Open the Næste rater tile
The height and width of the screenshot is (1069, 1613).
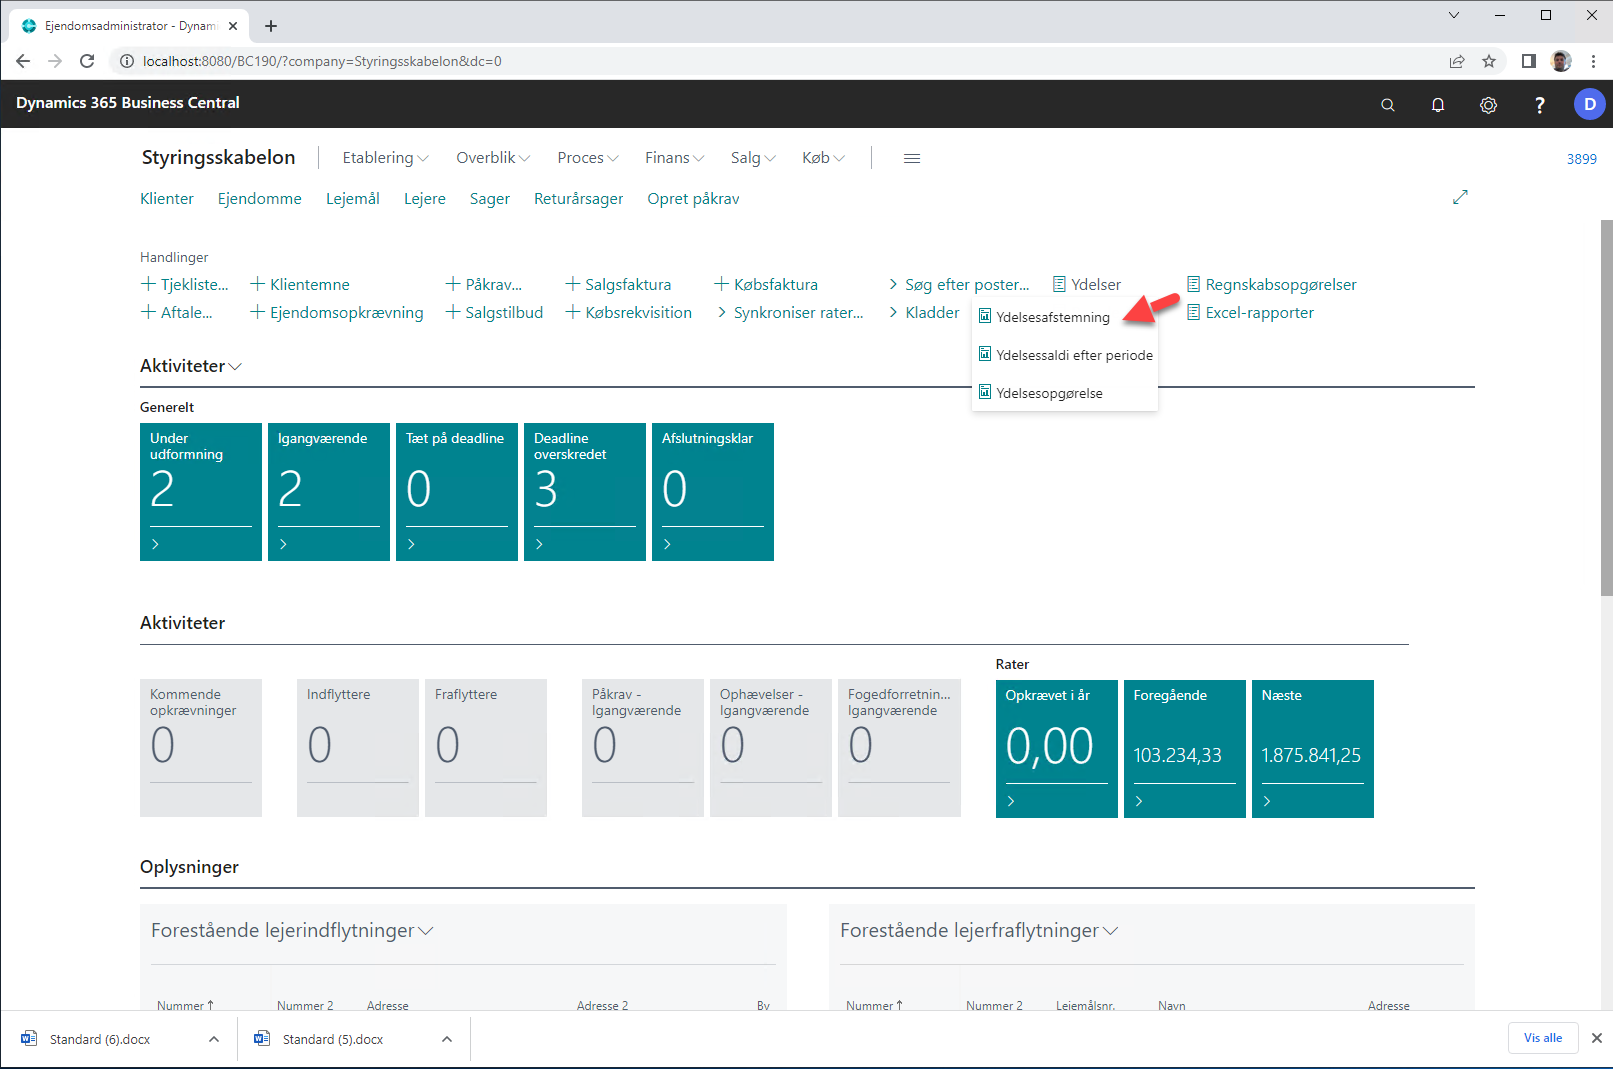(x=1313, y=749)
